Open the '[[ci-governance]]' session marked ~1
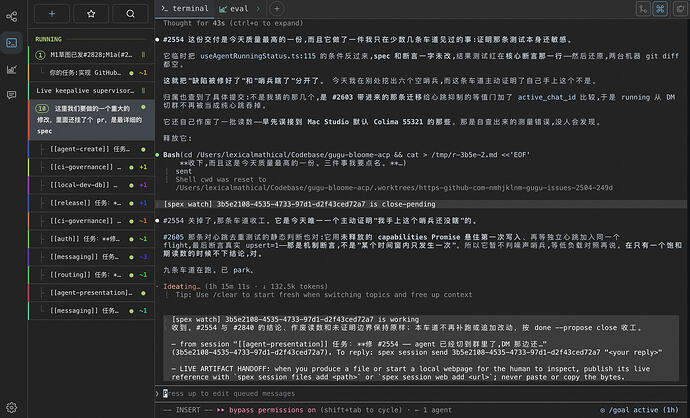690x418 pixels. pyautogui.click(x=91, y=221)
